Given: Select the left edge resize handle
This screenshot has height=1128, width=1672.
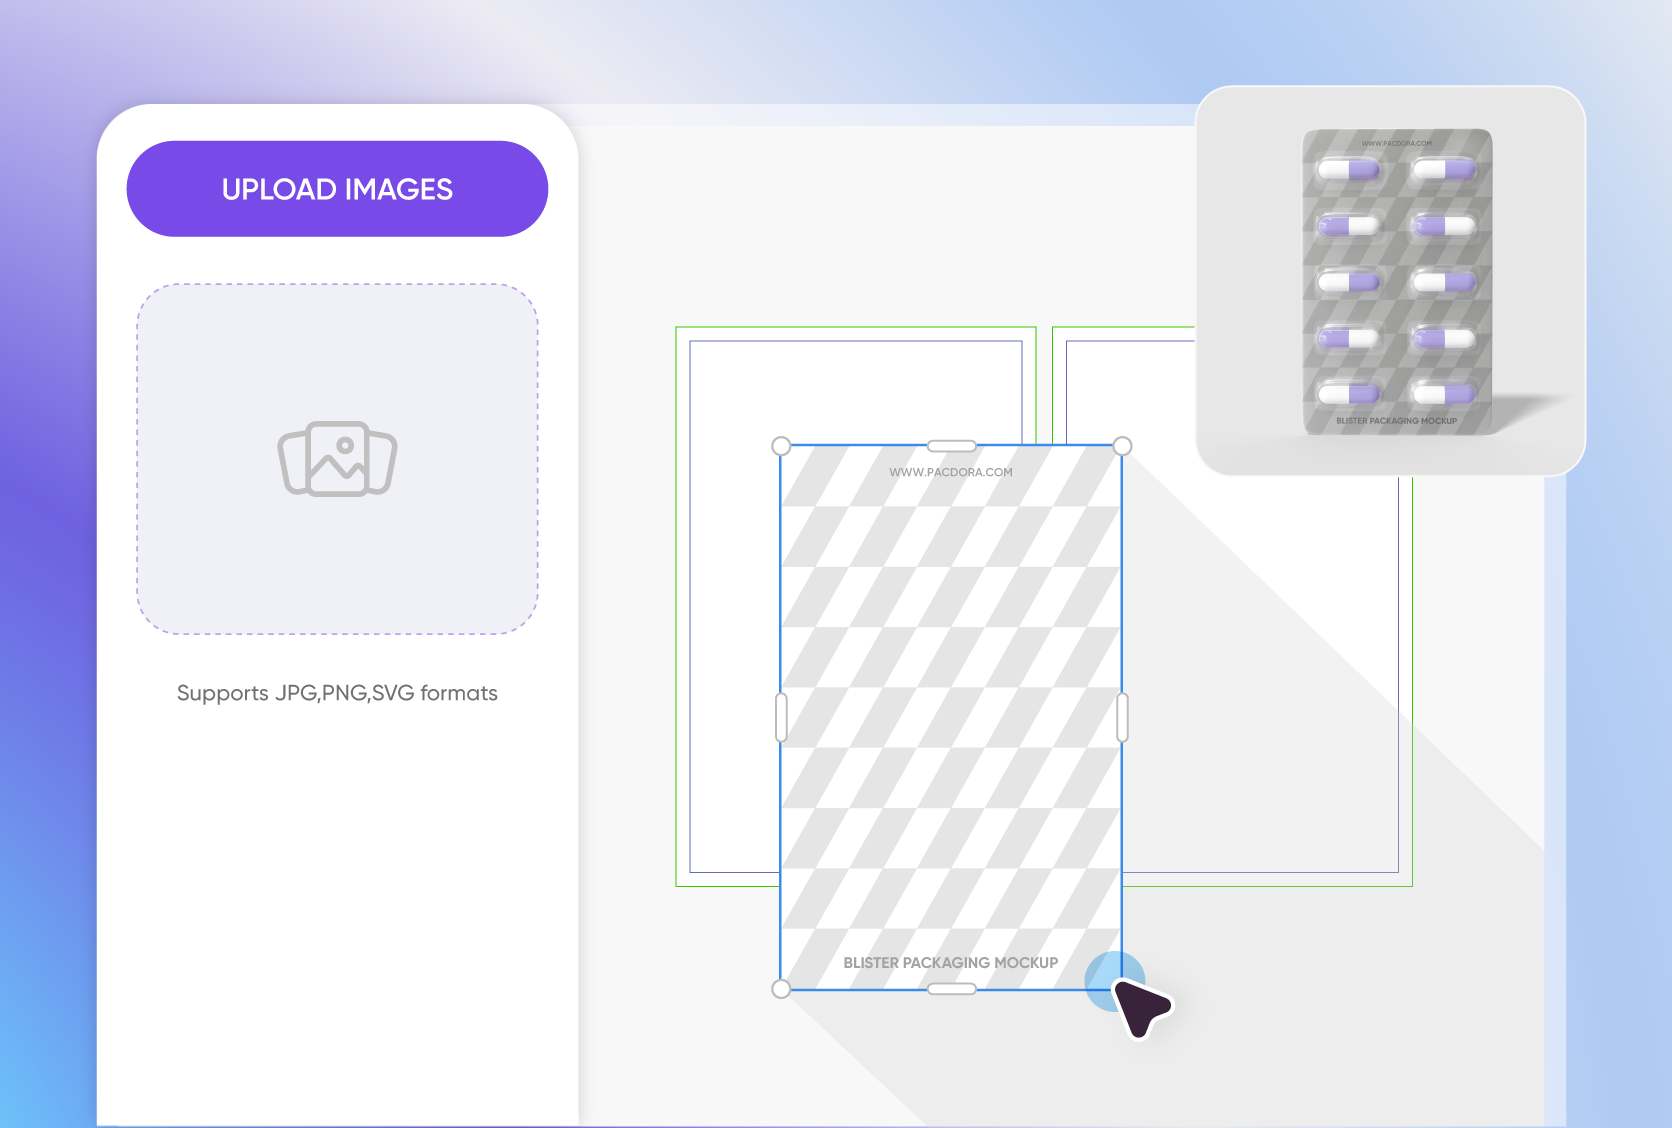Looking at the screenshot, I should coord(781,717).
